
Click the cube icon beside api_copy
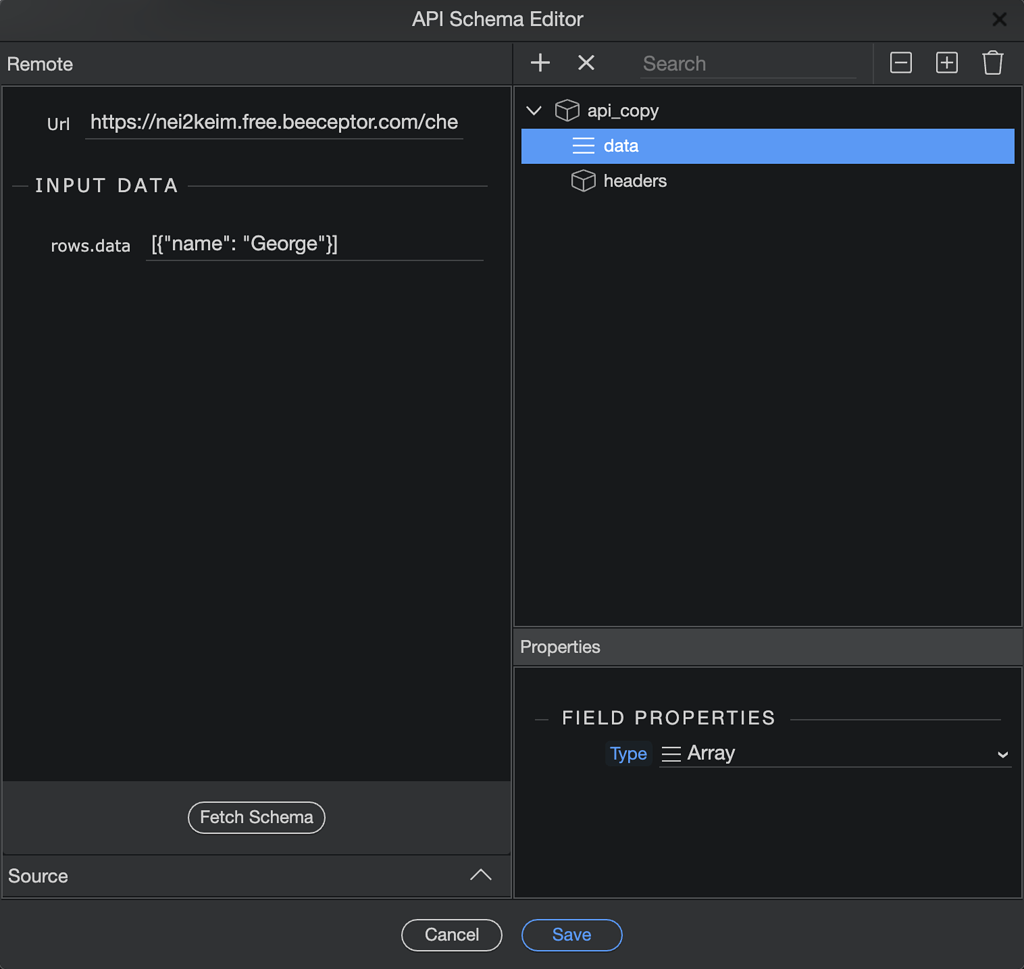click(566, 110)
